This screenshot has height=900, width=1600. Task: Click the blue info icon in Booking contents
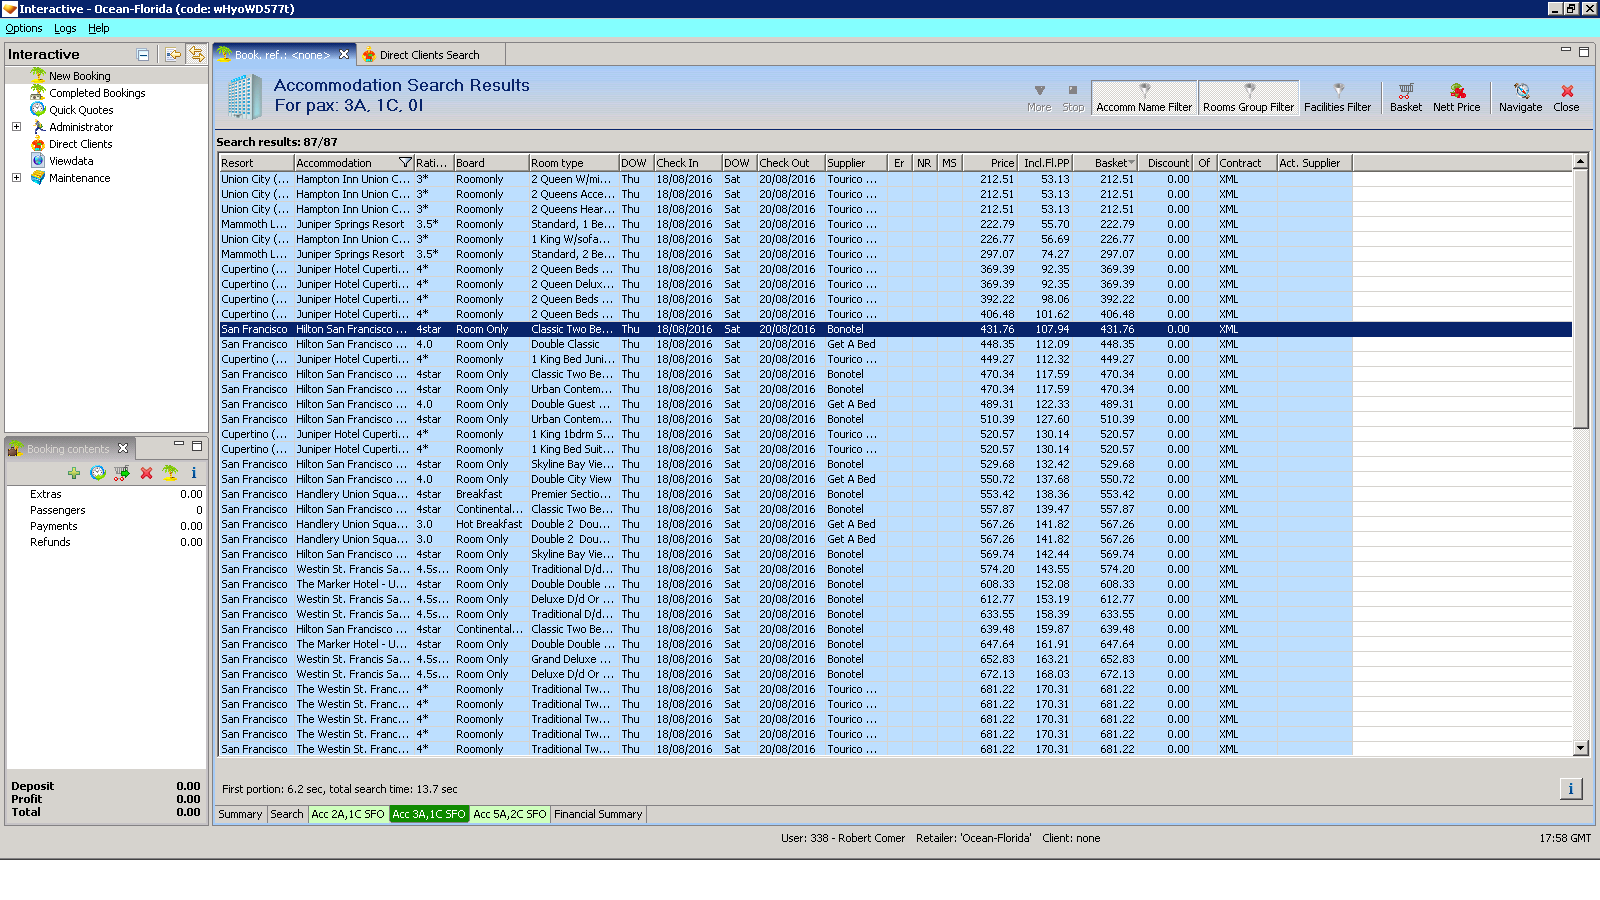pyautogui.click(x=194, y=473)
